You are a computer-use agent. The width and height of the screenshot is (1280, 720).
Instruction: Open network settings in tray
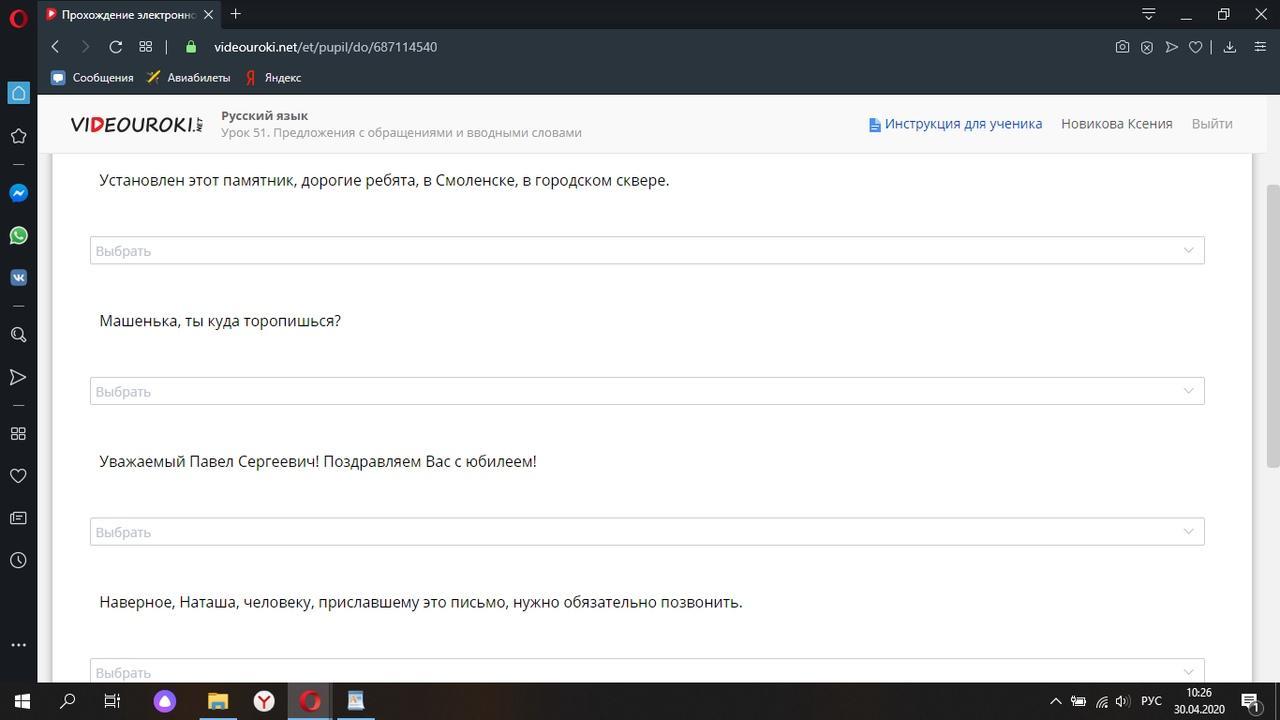point(1101,701)
